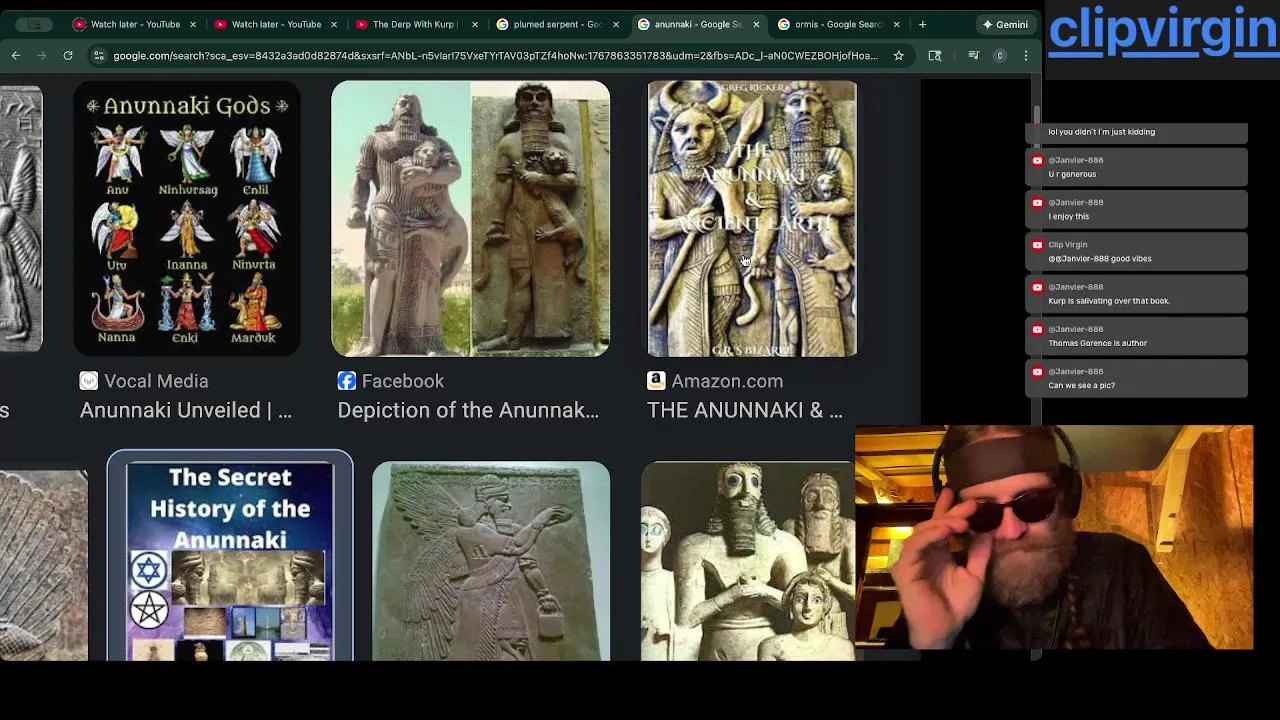The image size is (1280, 720).
Task: Click the webcam video overlay
Action: 1054,538
